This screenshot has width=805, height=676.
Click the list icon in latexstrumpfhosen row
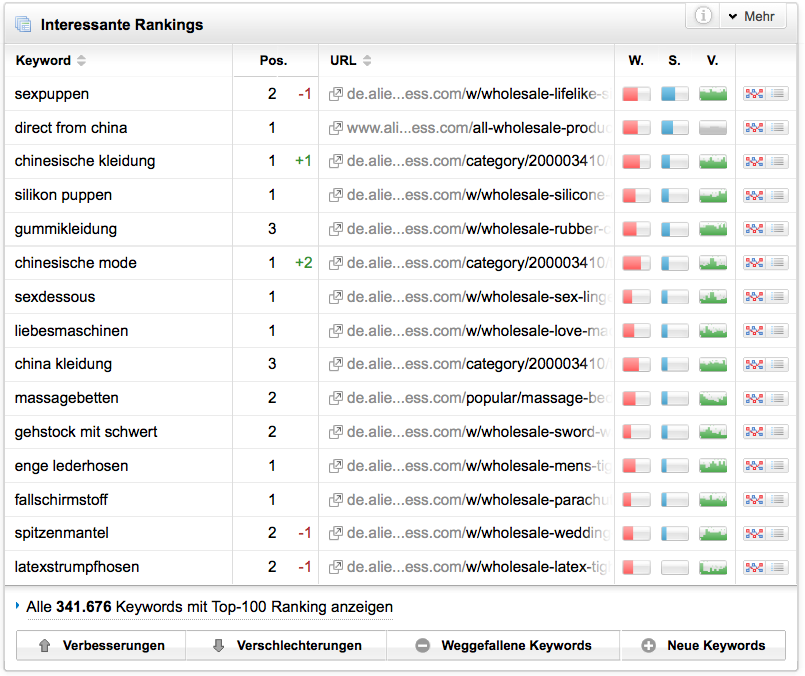click(777, 568)
